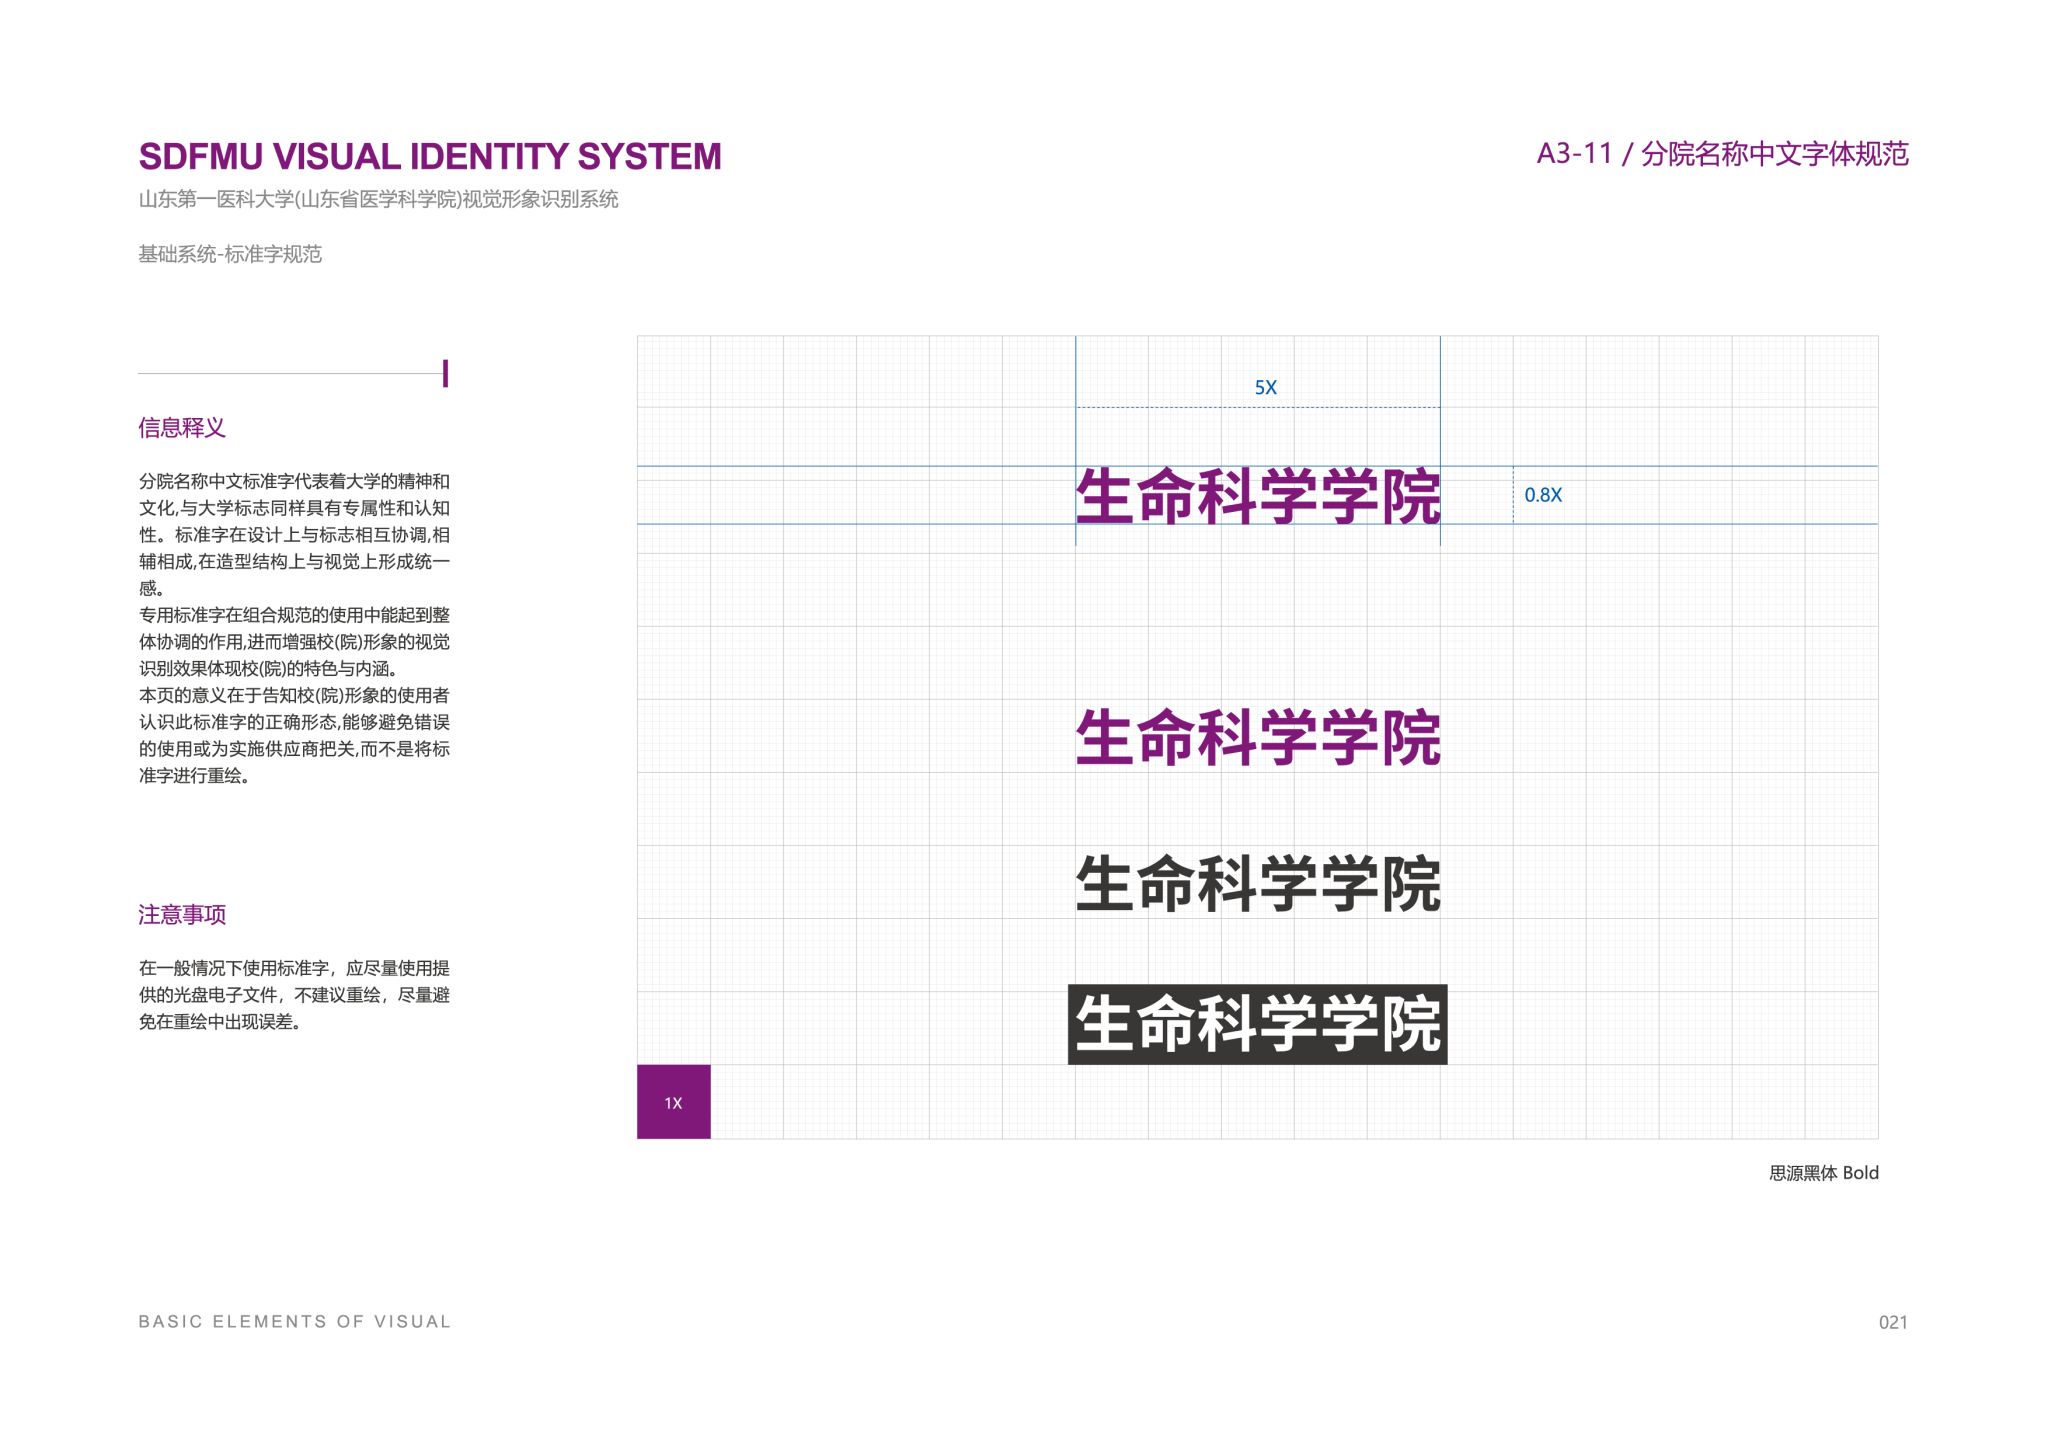2048x1449 pixels.
Task: Click the 注意事项 section heading
Action: click(182, 914)
